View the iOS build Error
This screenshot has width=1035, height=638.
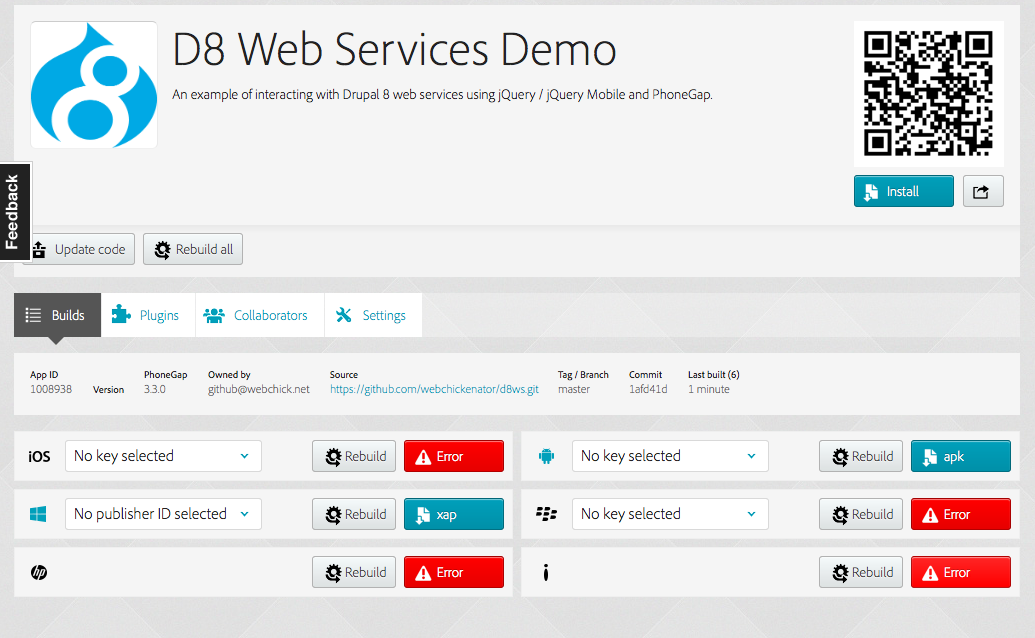[453, 456]
